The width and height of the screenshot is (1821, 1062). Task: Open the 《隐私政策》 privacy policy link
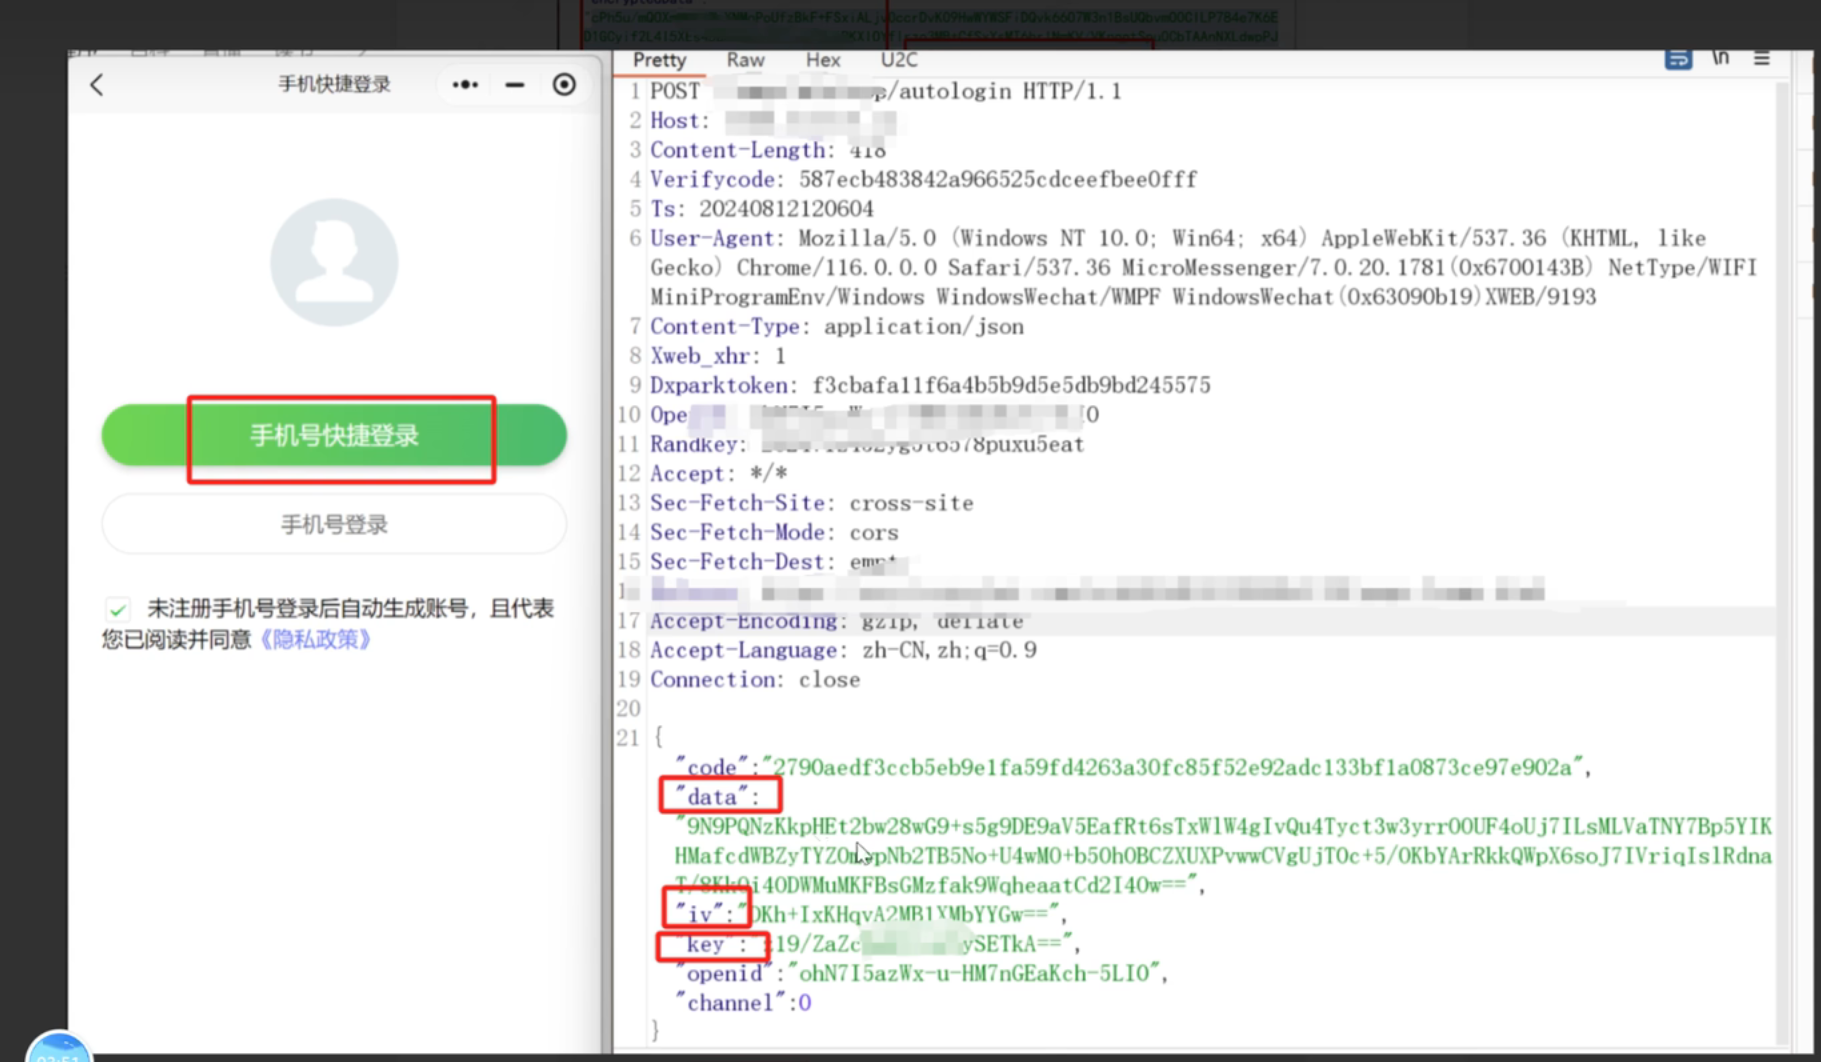point(315,639)
